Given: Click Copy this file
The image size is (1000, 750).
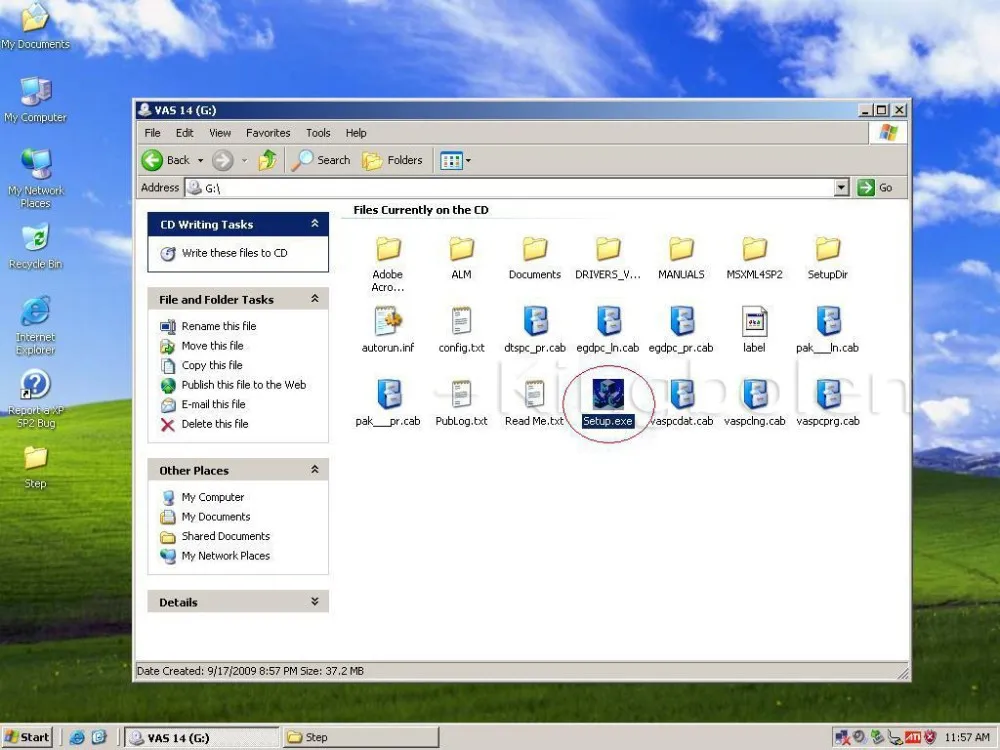Looking at the screenshot, I should (x=212, y=365).
